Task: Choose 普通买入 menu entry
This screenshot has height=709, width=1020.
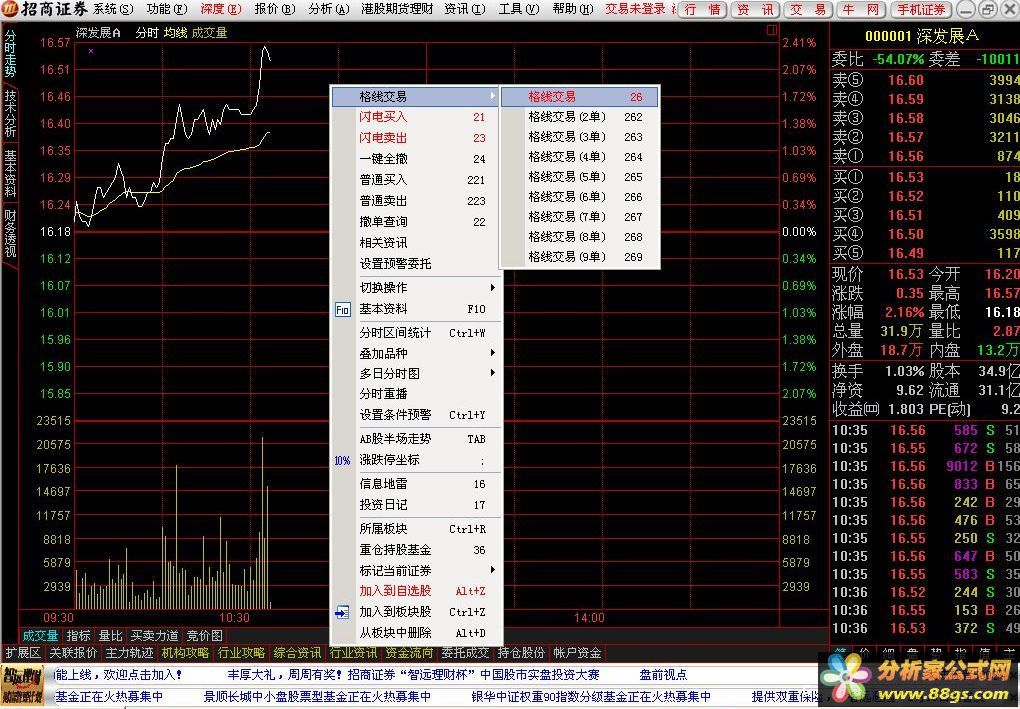Action: [x=417, y=180]
